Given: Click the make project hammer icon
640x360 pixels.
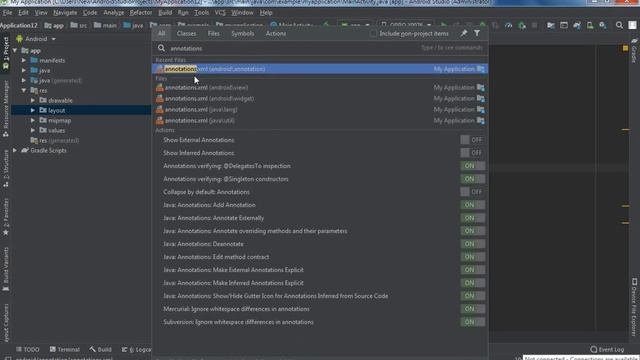Looking at the screenshot, I should pyautogui.click(x=327, y=25).
